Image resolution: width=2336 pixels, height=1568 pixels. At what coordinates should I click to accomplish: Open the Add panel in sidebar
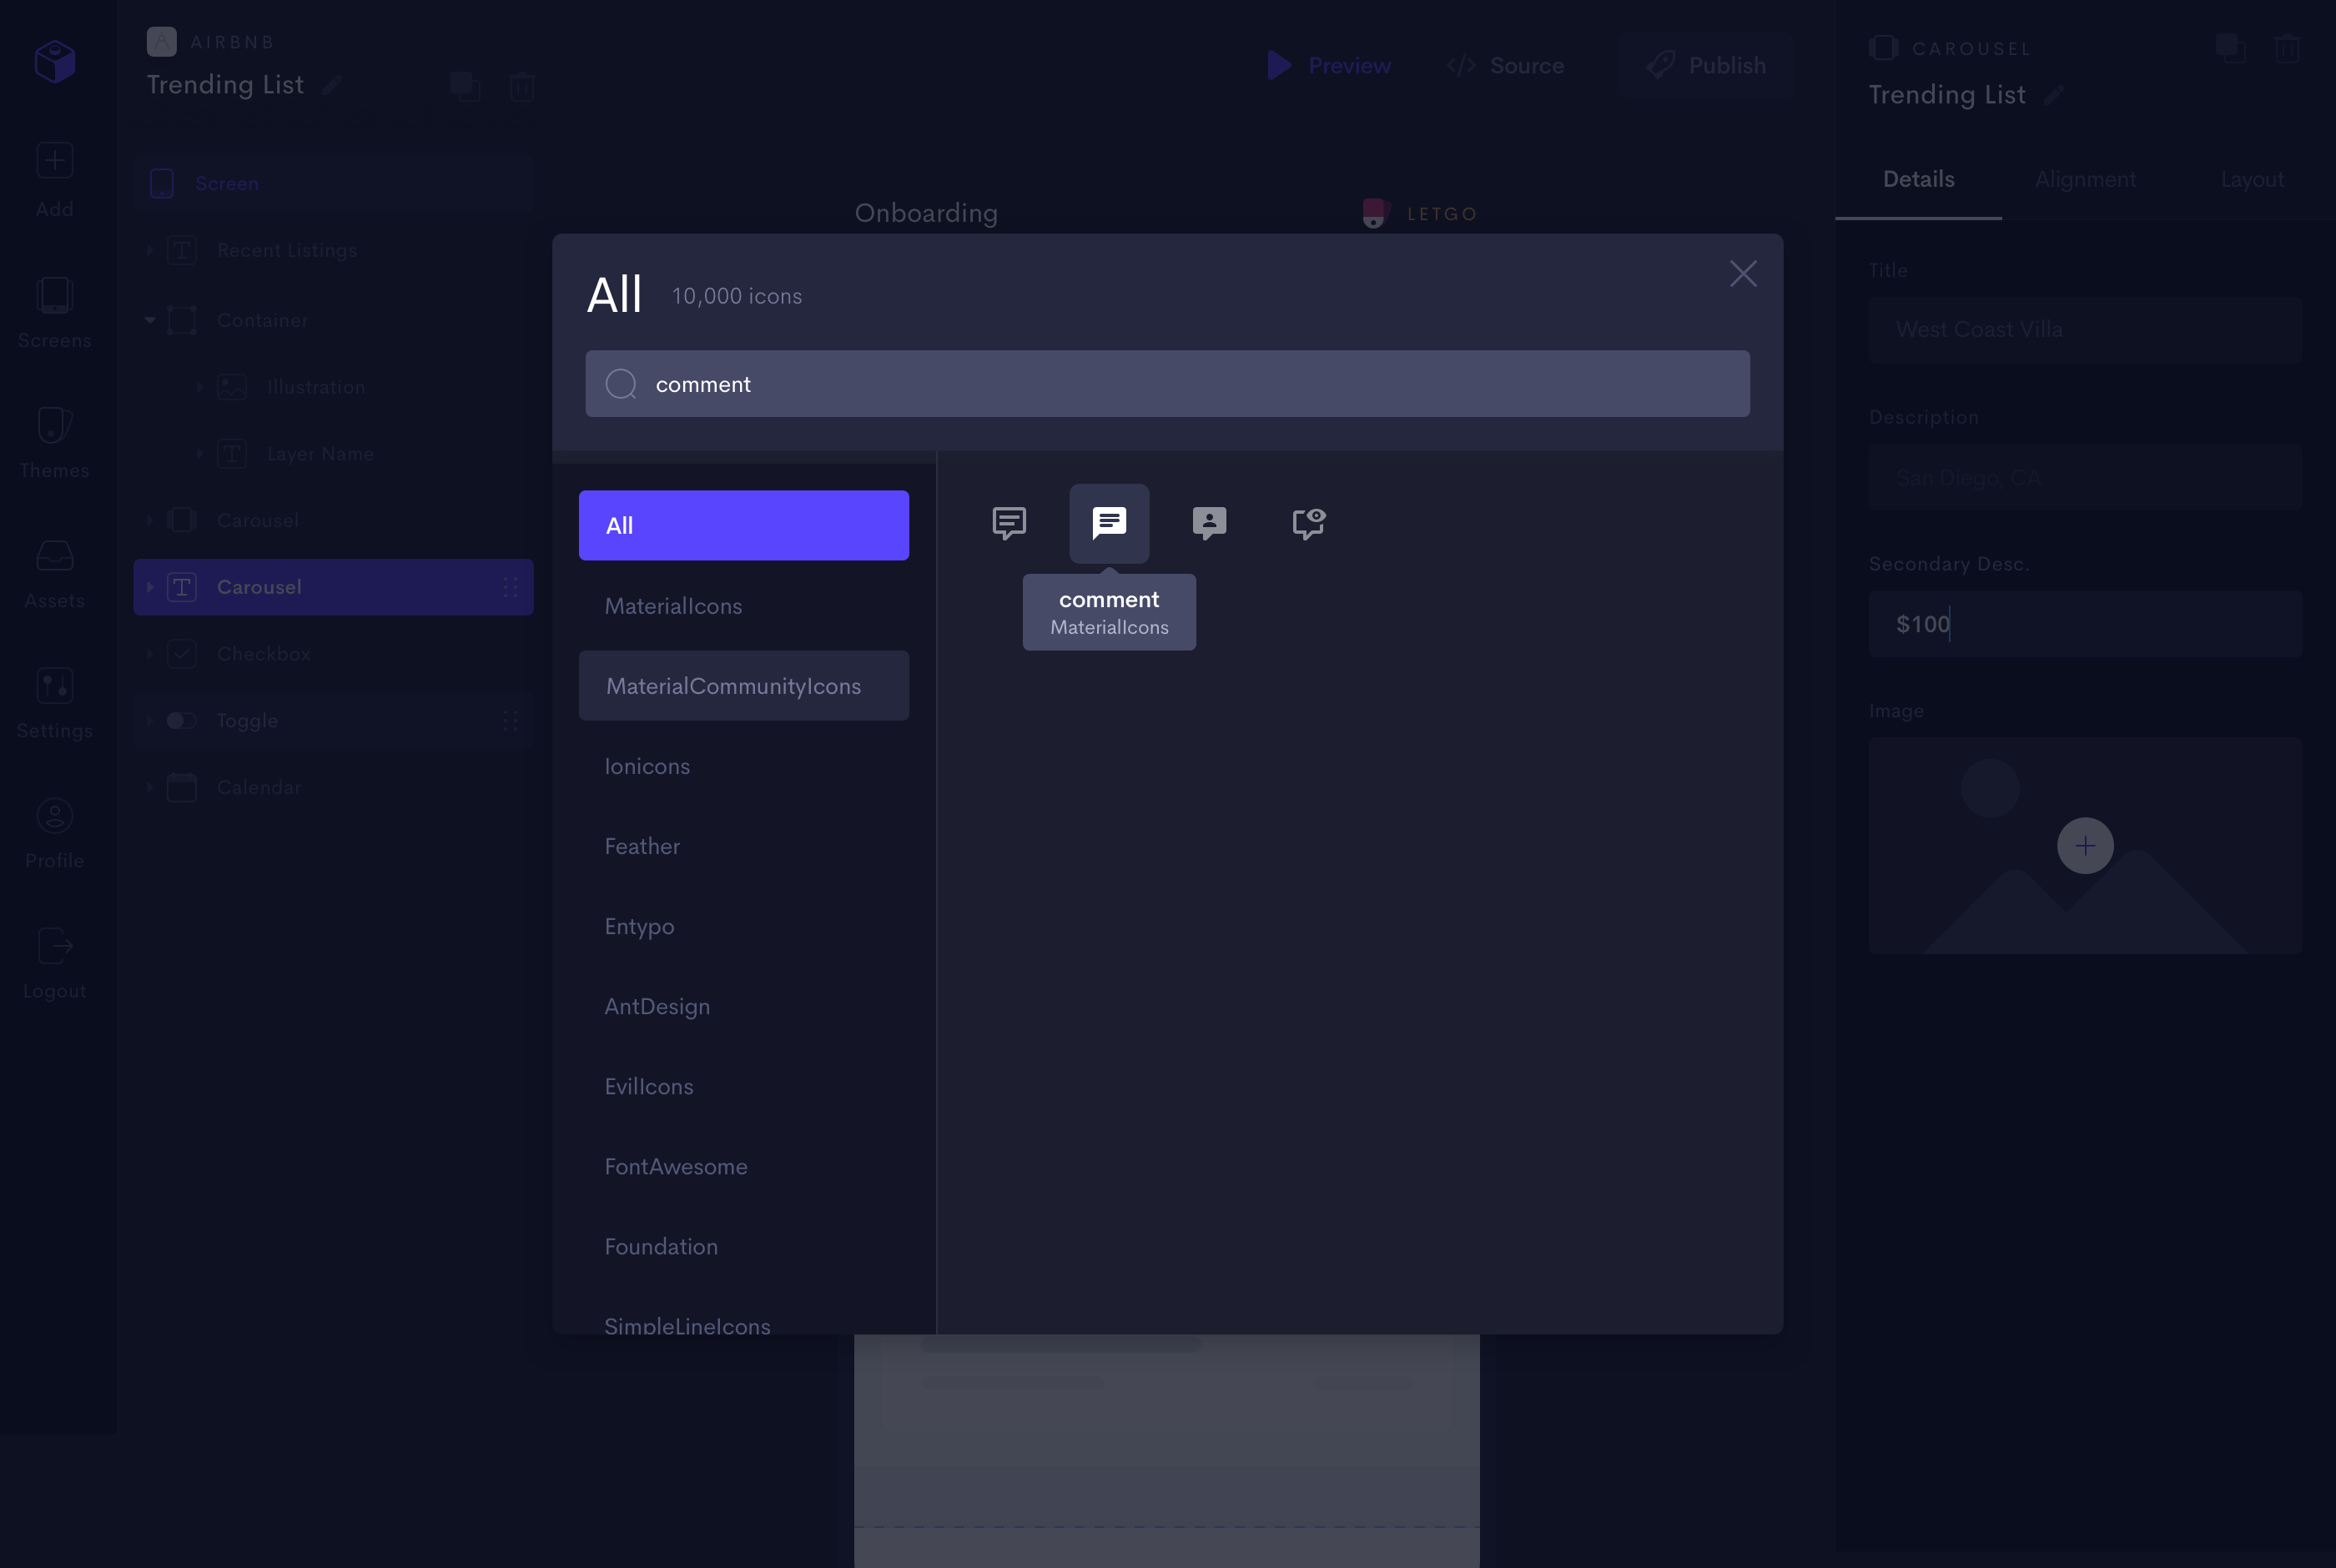click(x=55, y=180)
